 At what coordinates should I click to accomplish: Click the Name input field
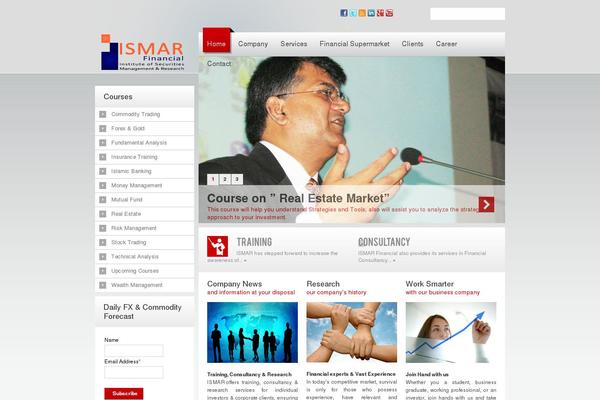point(134,350)
